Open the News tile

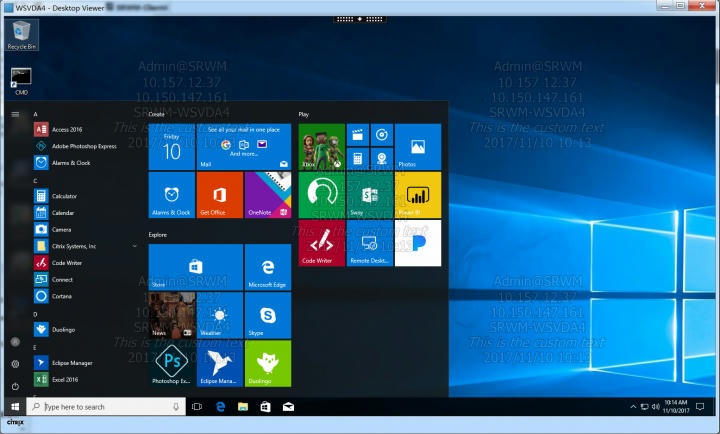tap(172, 315)
